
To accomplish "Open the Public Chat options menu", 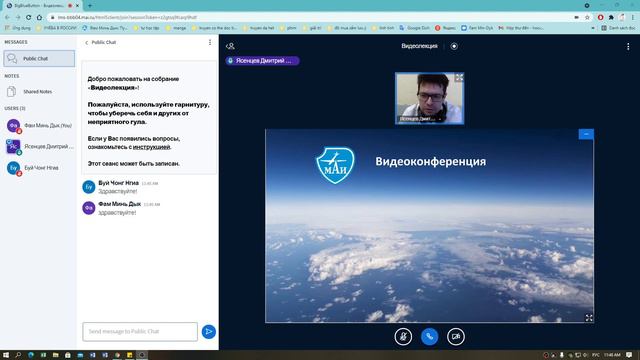I will pos(210,42).
